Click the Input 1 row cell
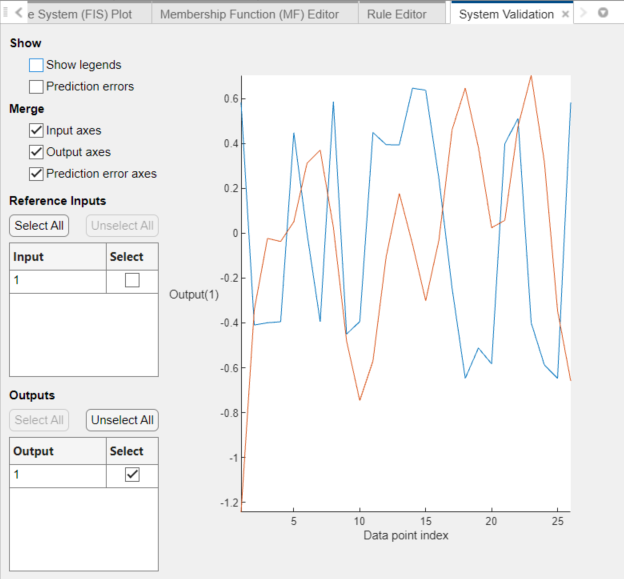Viewport: 624px width, 579px height. point(58,282)
